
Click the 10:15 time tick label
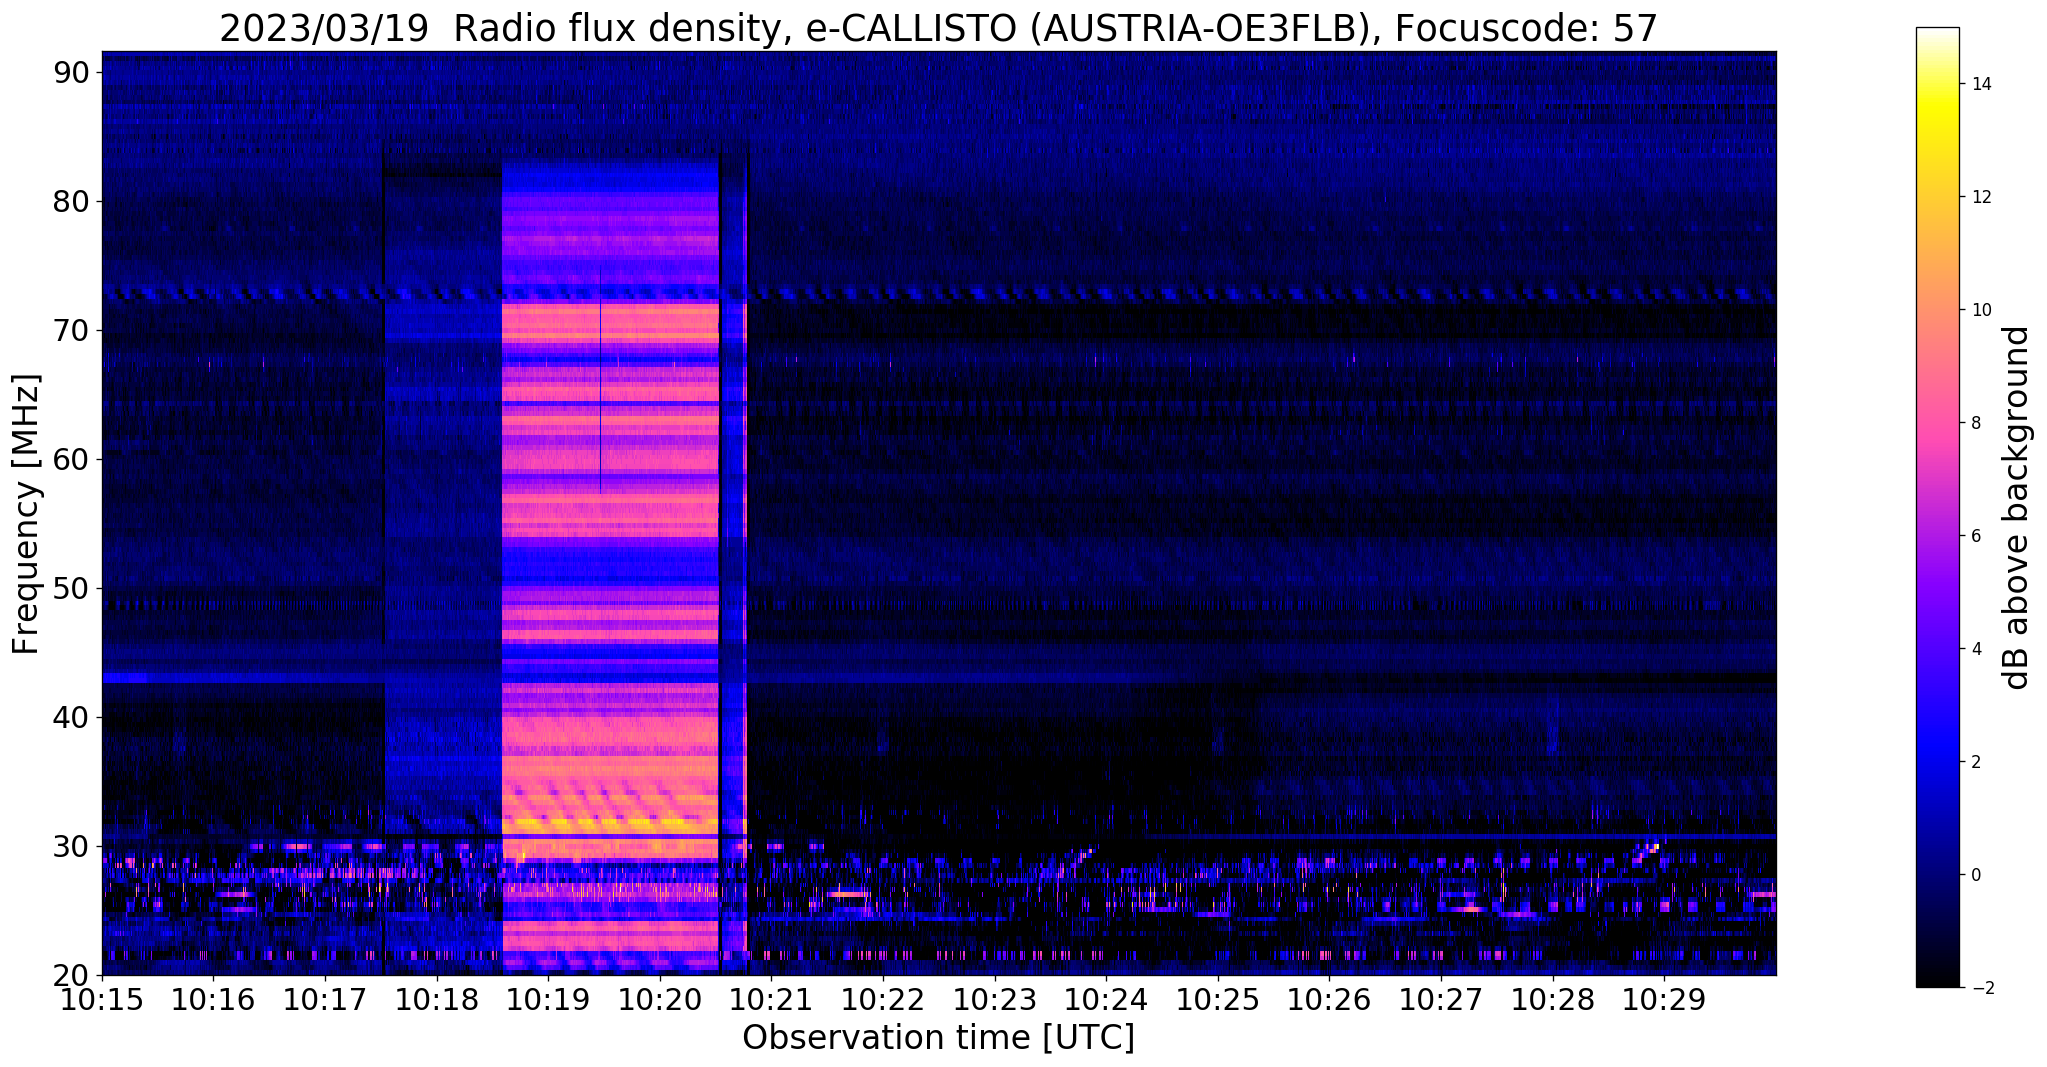tap(102, 998)
